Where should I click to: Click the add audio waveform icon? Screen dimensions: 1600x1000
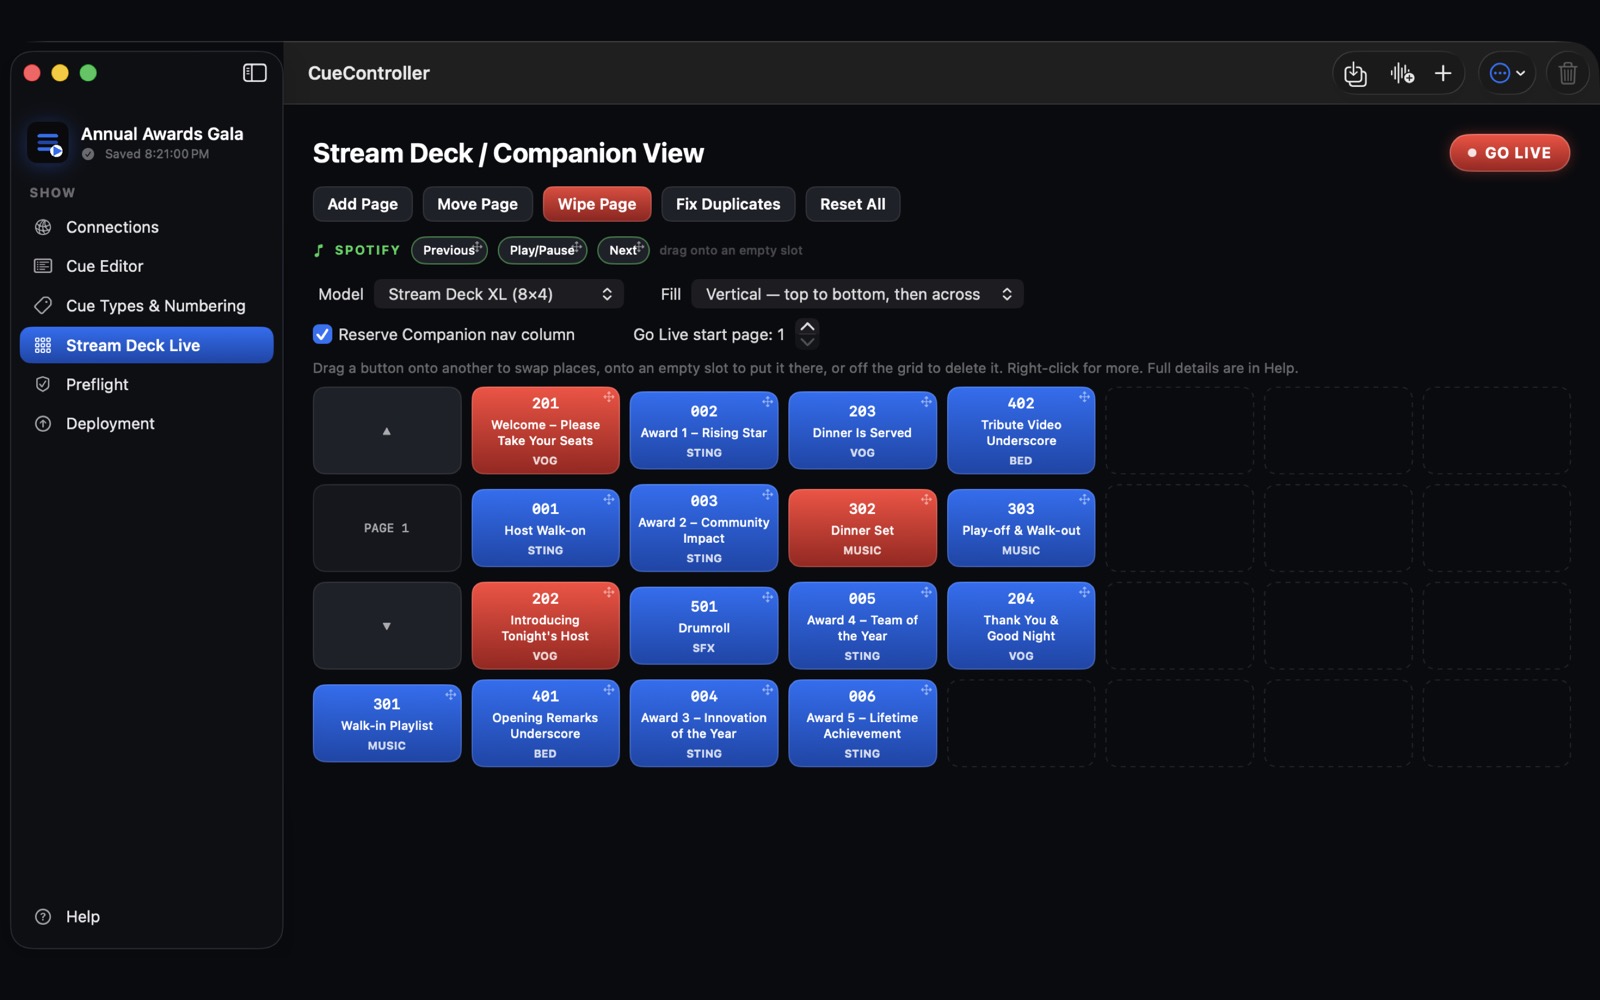click(1401, 73)
